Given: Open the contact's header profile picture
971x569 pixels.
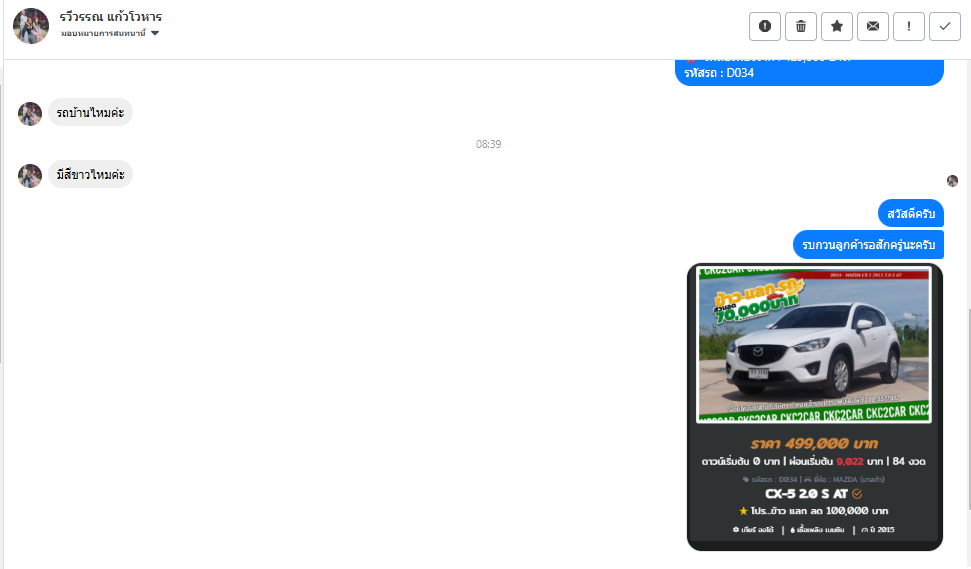Looking at the screenshot, I should click(31, 26).
